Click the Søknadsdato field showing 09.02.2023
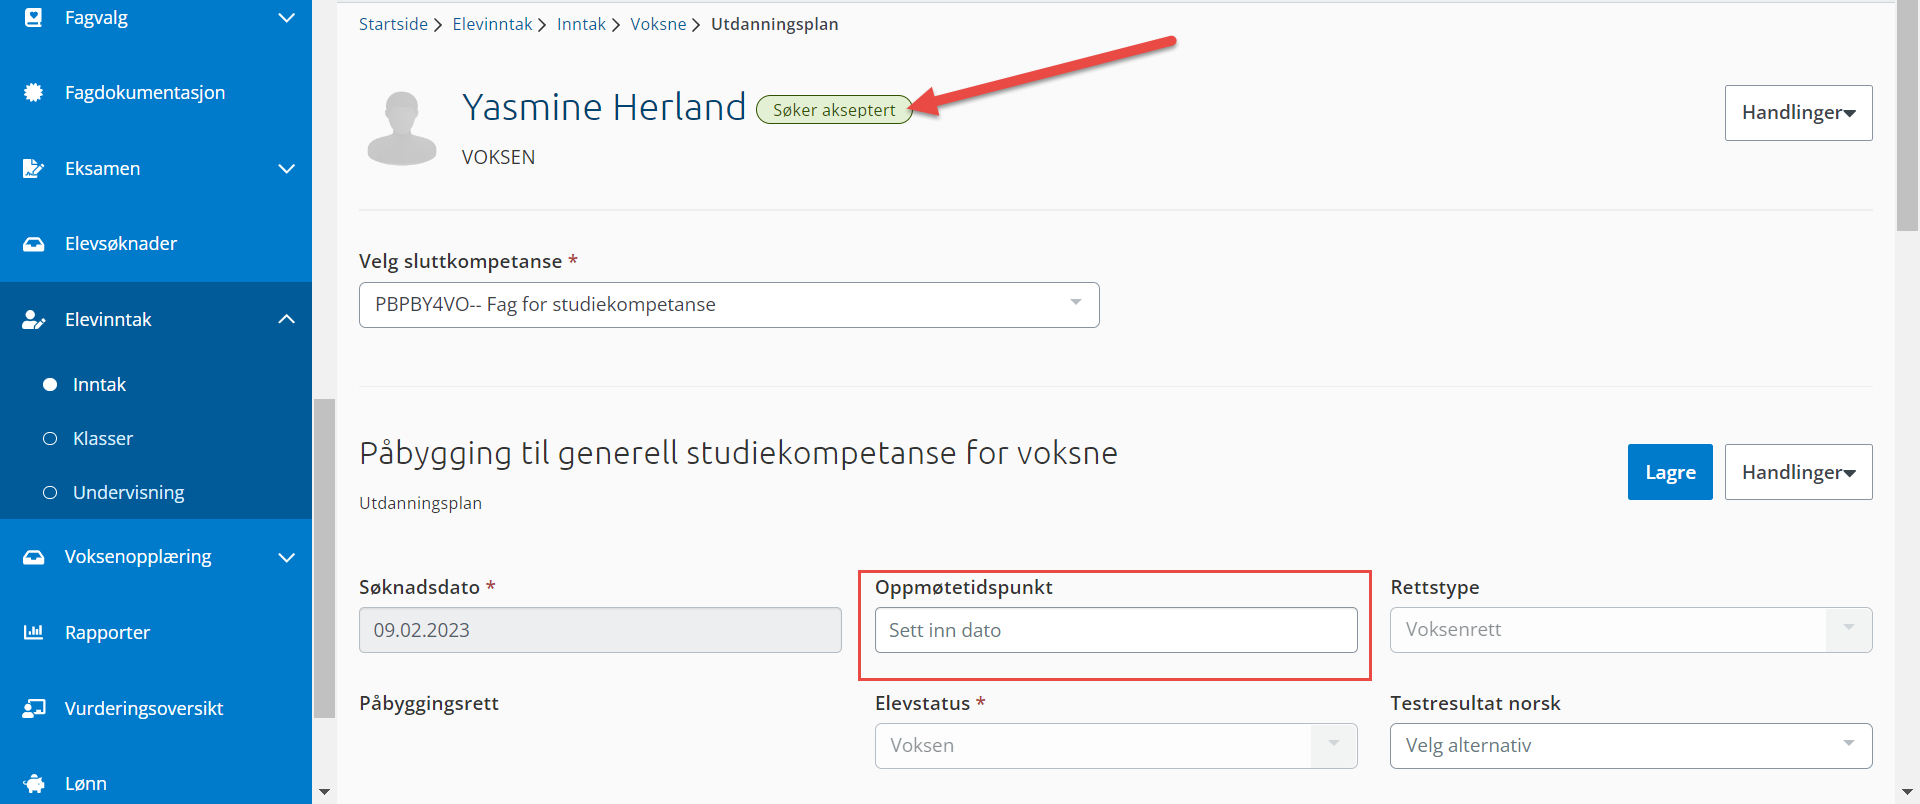 [x=600, y=630]
